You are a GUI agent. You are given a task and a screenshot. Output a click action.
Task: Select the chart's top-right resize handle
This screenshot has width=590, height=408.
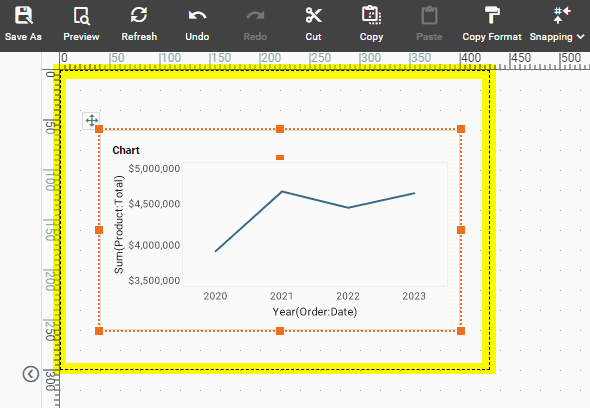click(461, 129)
